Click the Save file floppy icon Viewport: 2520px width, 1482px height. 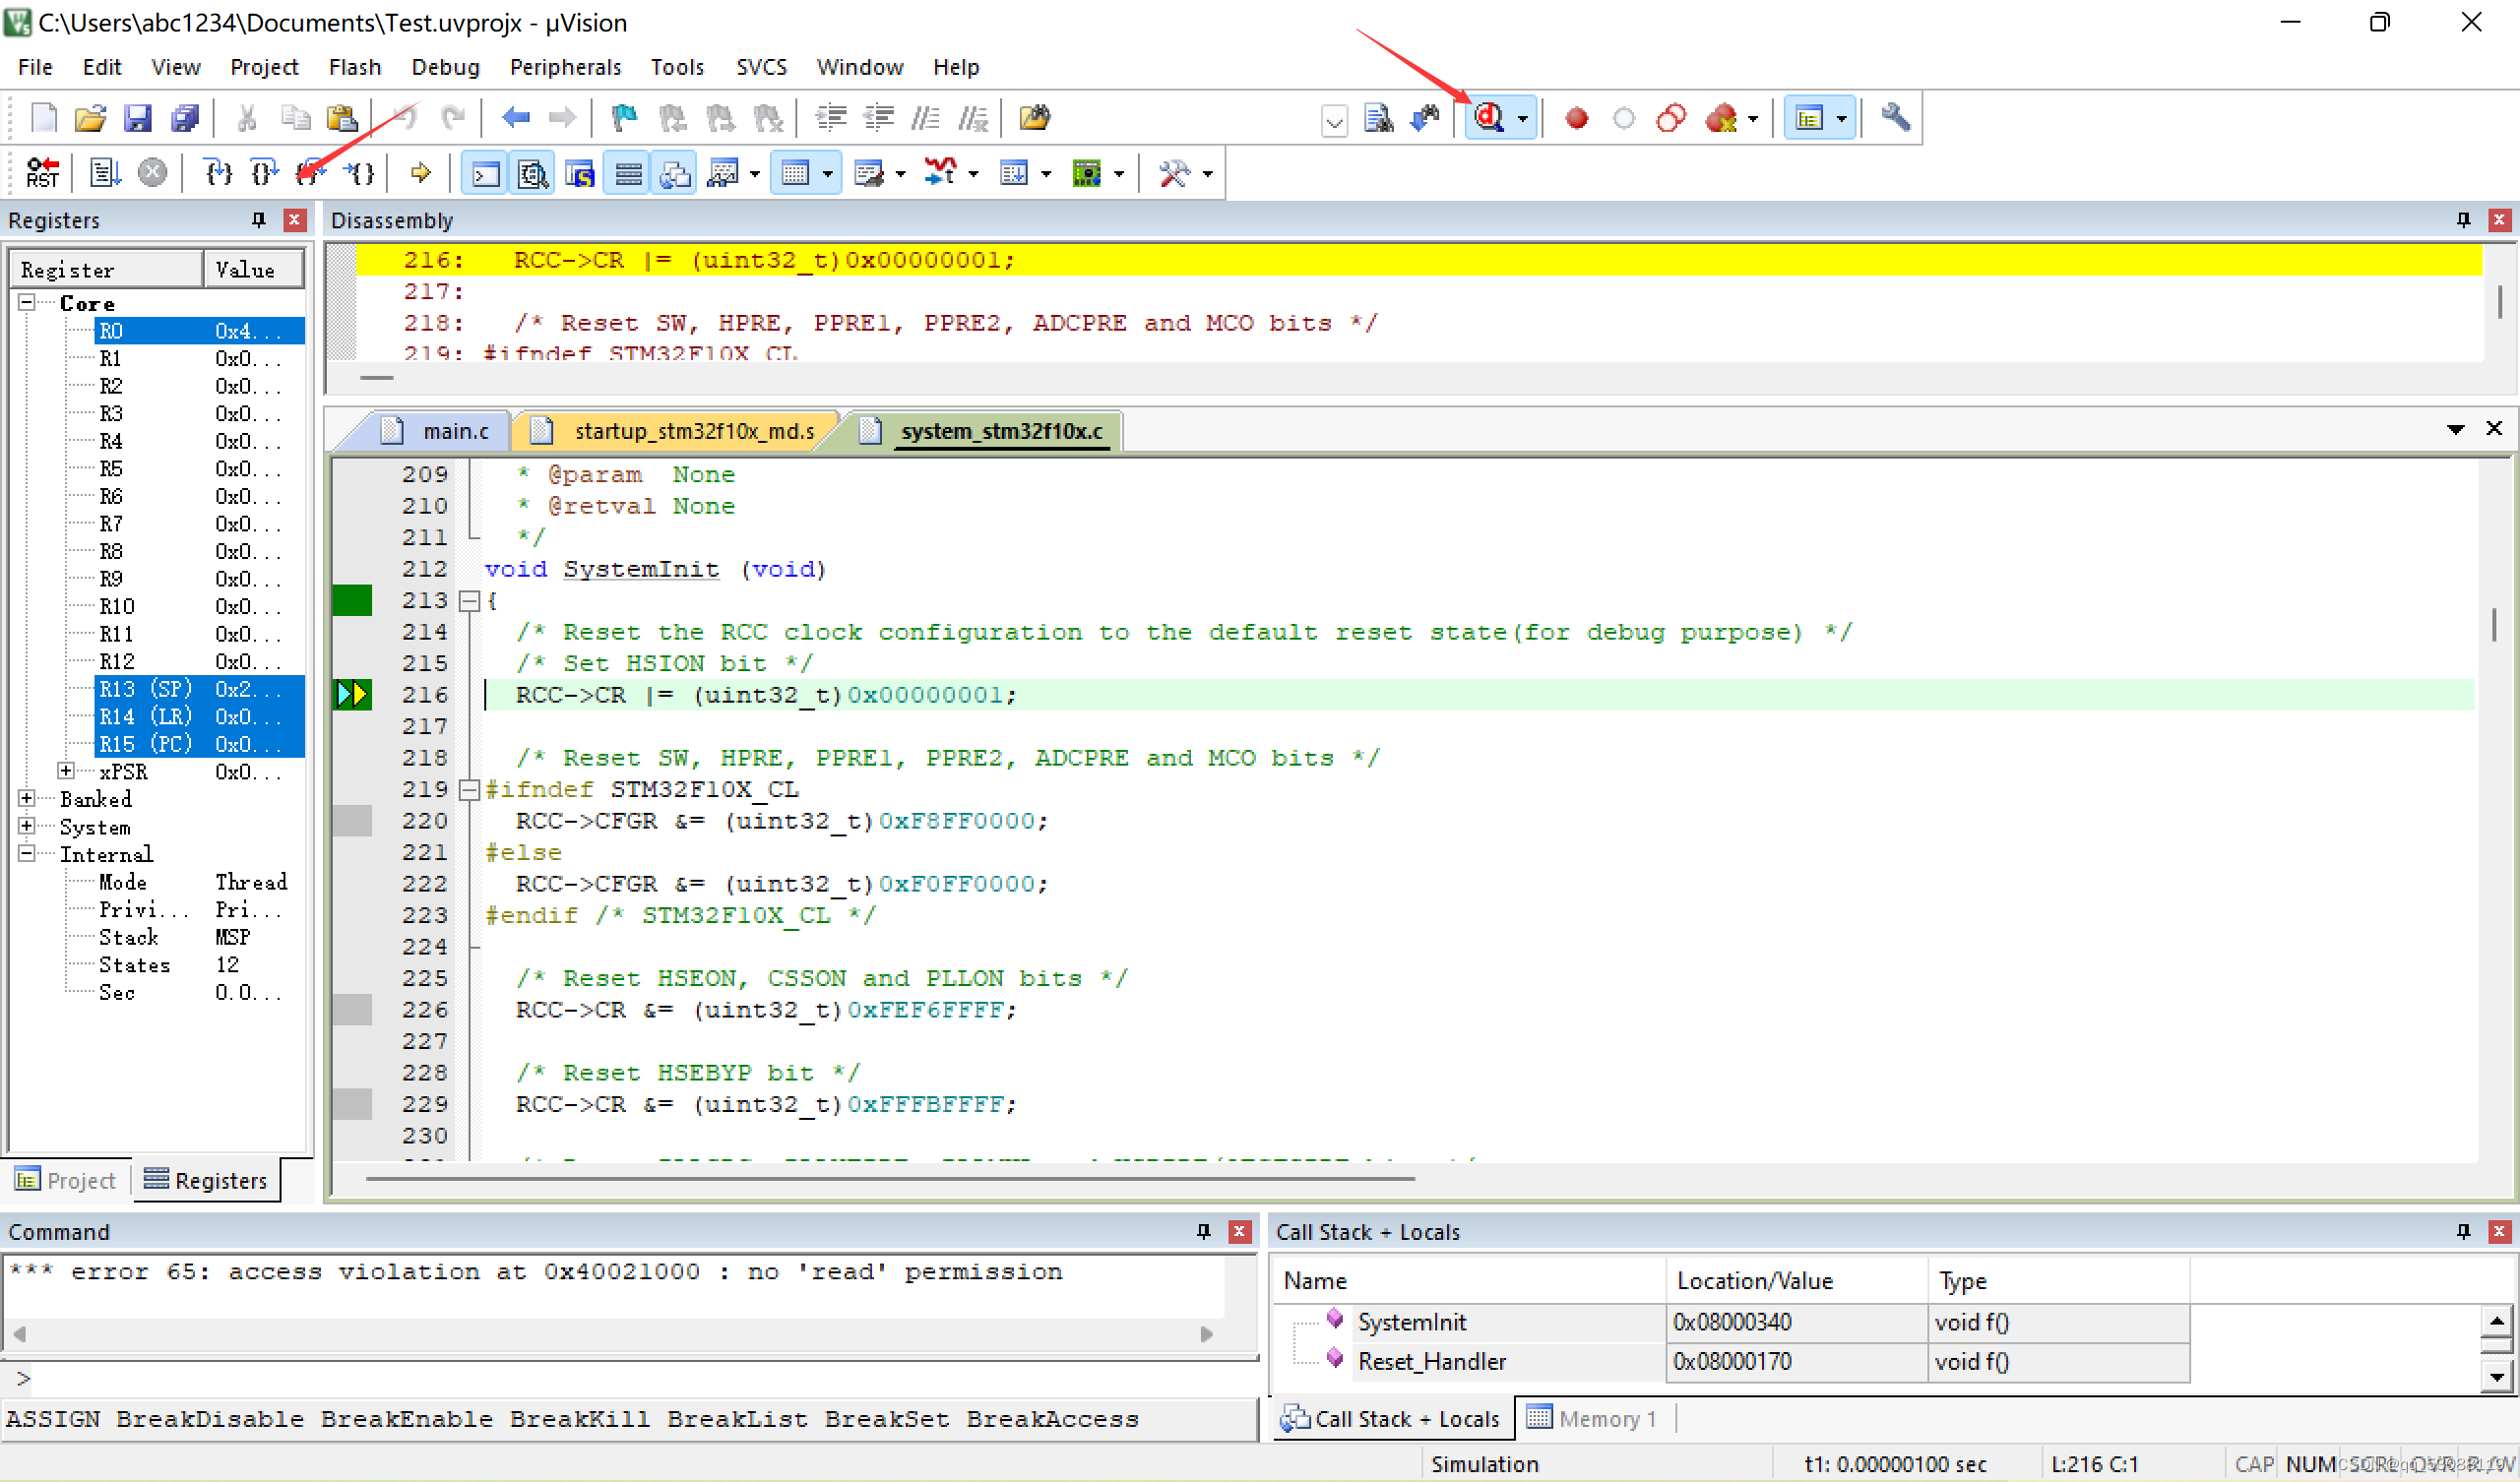tap(137, 118)
